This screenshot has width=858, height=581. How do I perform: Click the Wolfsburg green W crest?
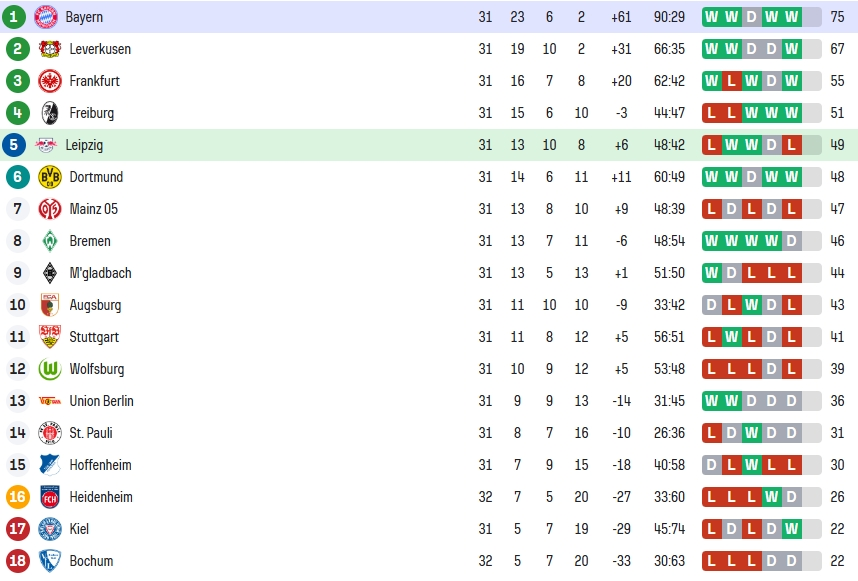coord(50,369)
